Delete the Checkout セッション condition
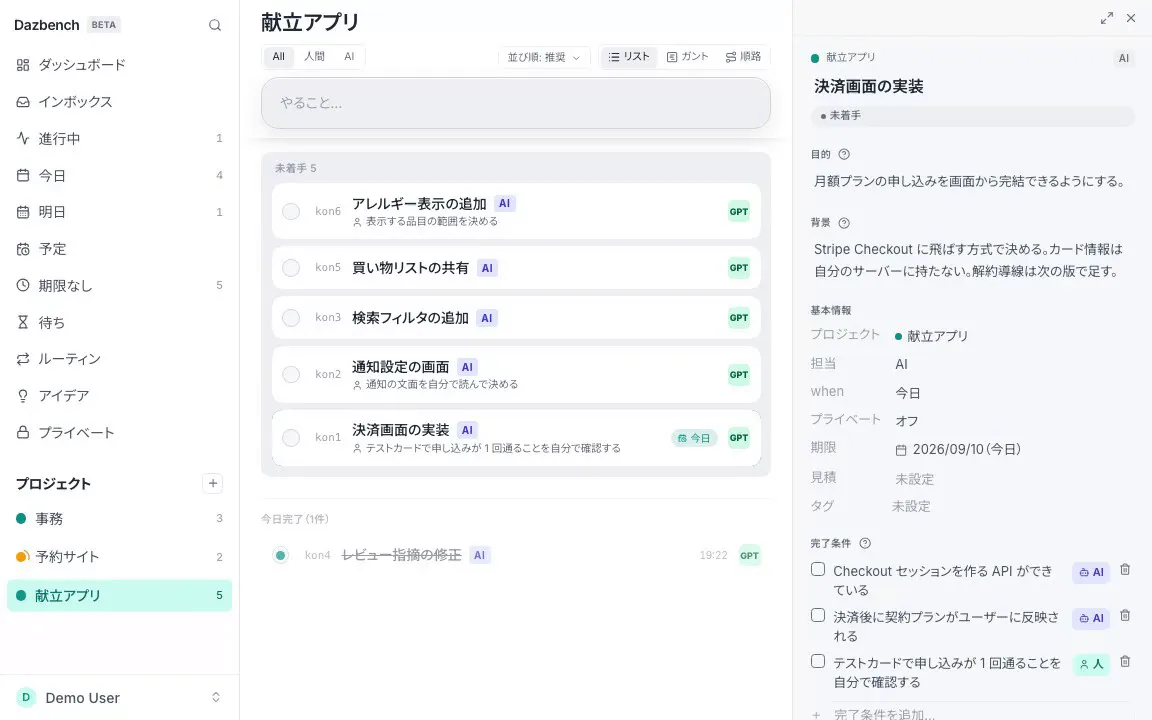The height and width of the screenshot is (720, 1152). click(x=1125, y=569)
